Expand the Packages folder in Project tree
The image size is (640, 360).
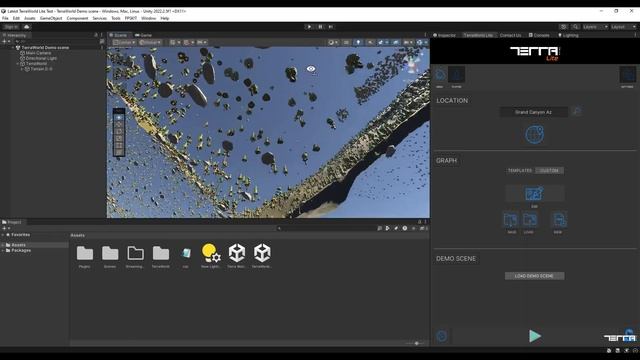tap(3, 250)
